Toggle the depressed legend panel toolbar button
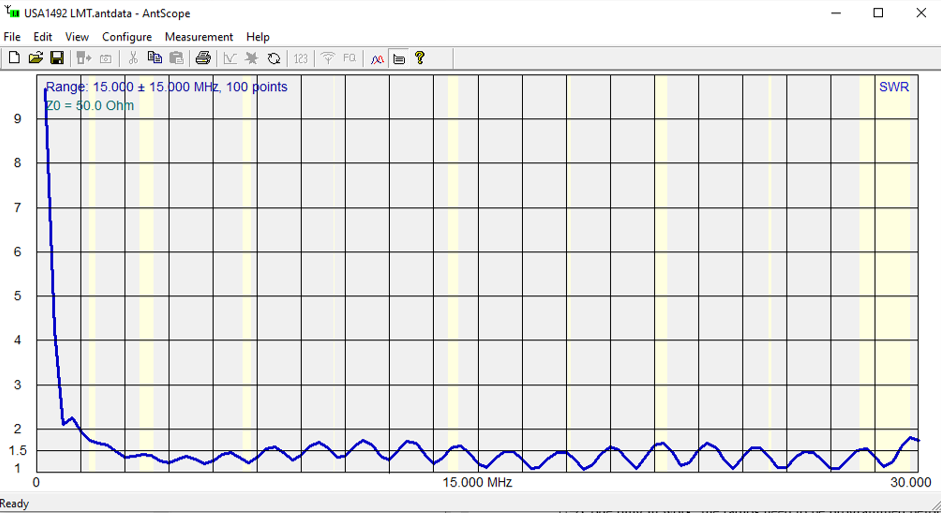The image size is (941, 513). 398,58
